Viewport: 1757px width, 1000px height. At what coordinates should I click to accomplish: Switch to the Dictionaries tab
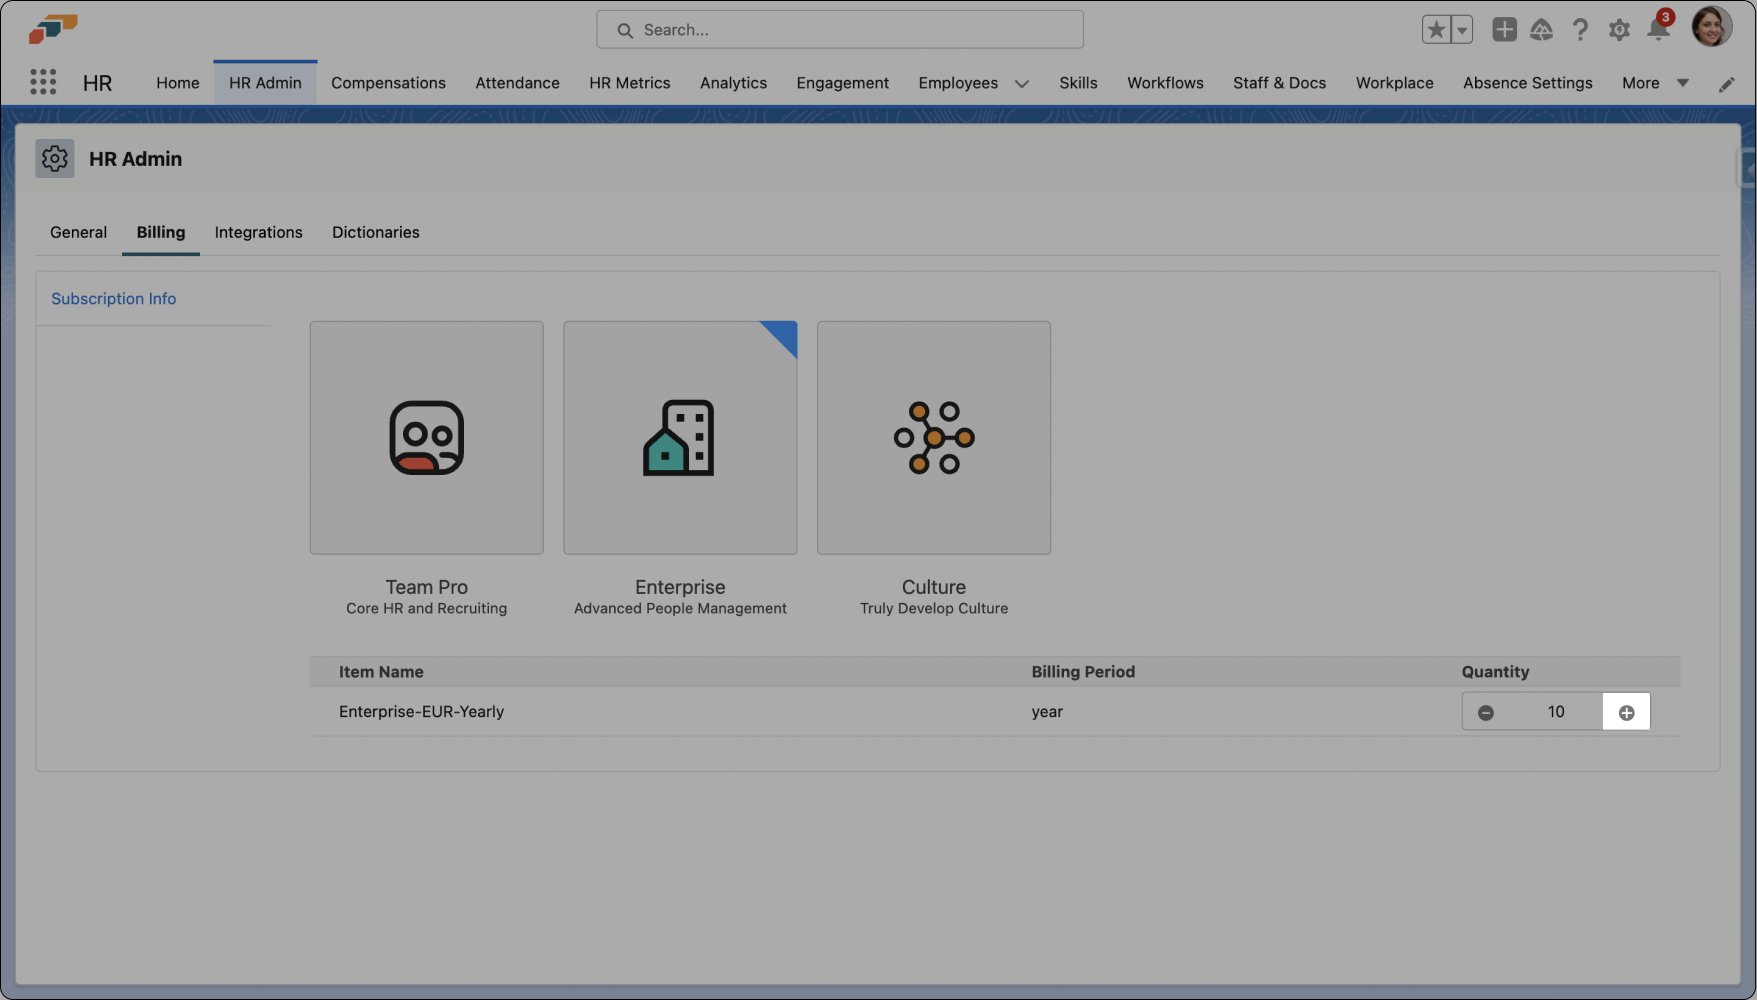(x=375, y=232)
